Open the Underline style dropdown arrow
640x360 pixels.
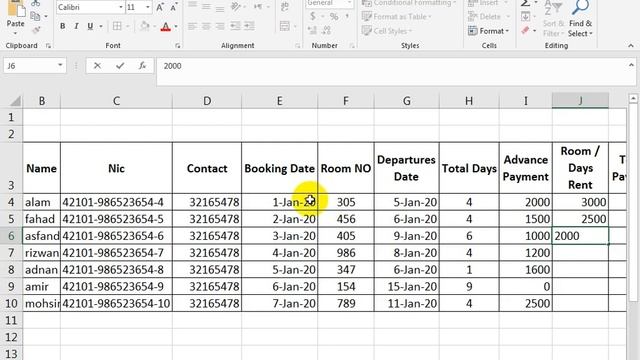[100, 27]
